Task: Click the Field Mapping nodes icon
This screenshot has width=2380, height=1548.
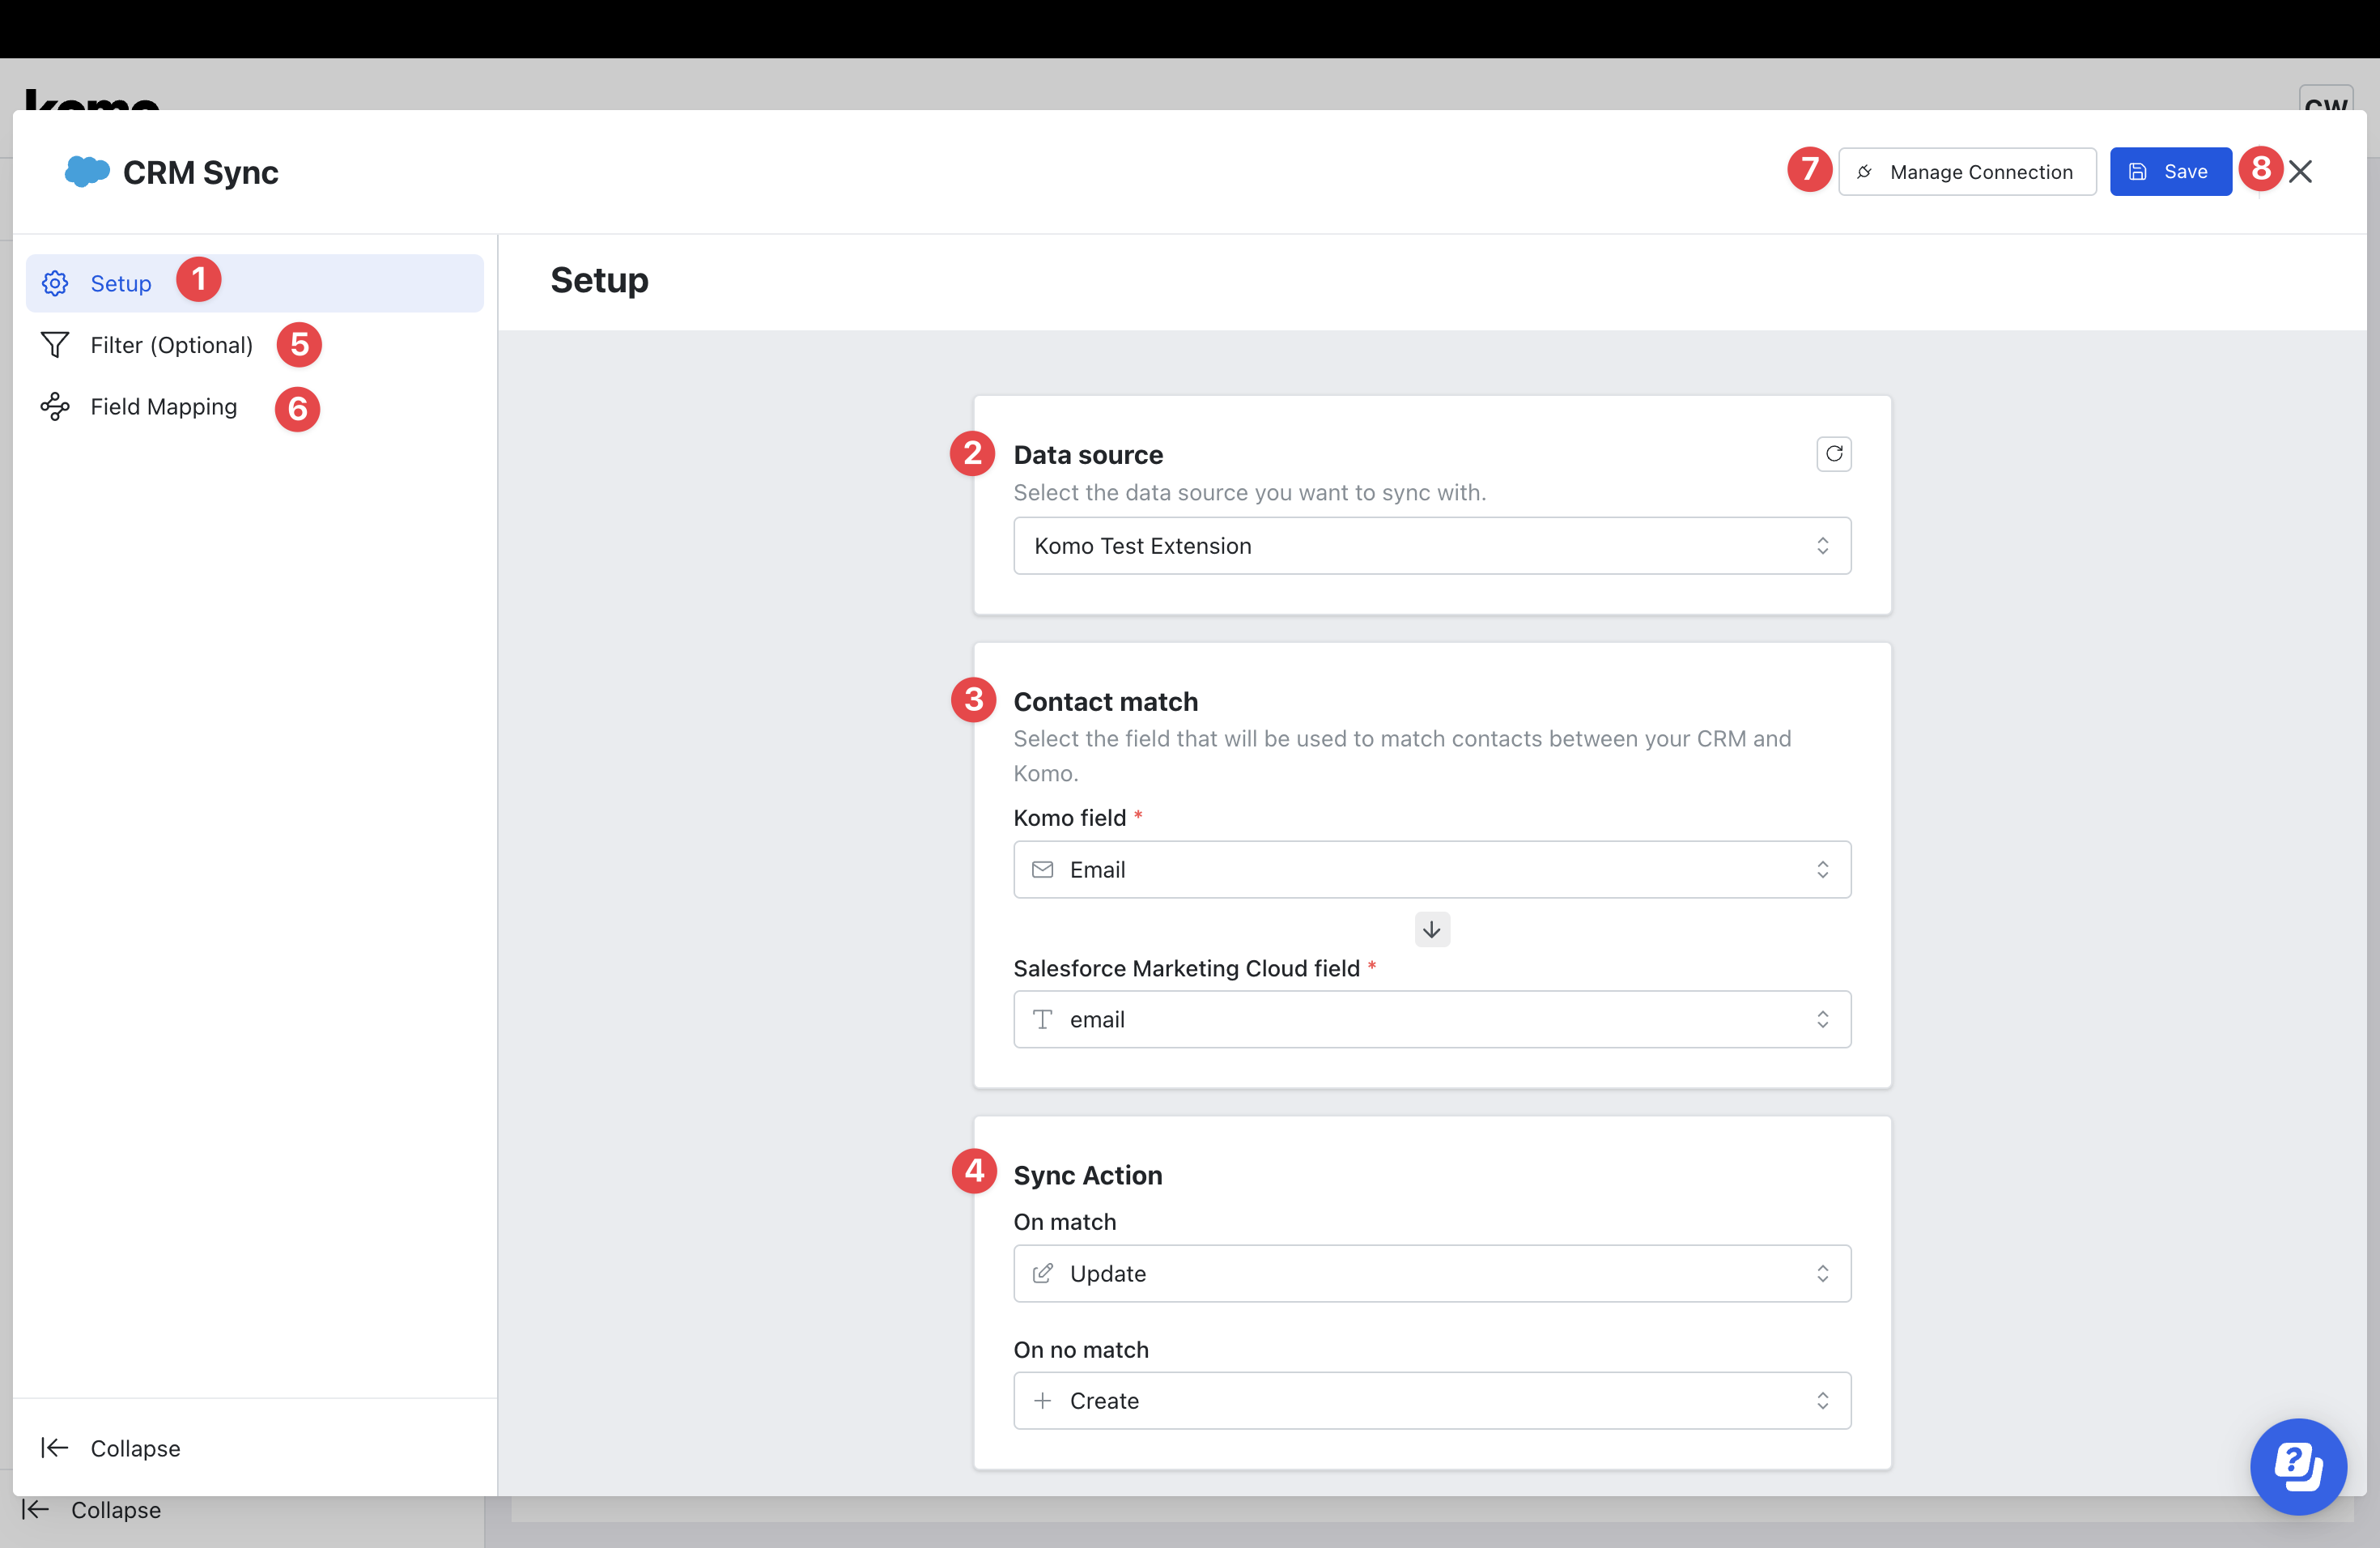Action: pyautogui.click(x=55, y=407)
